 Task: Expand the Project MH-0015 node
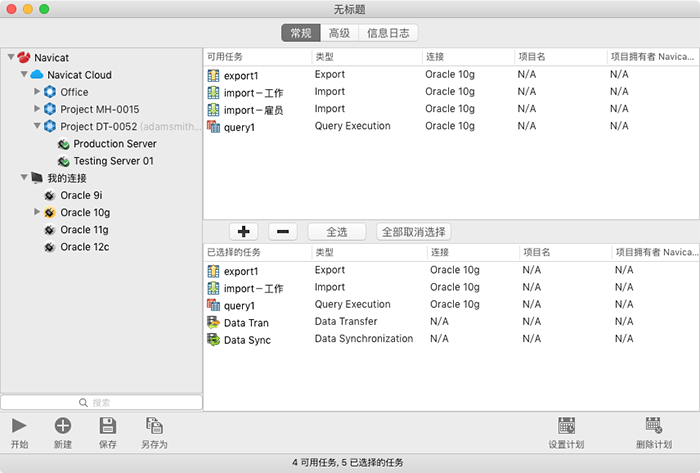(x=37, y=108)
